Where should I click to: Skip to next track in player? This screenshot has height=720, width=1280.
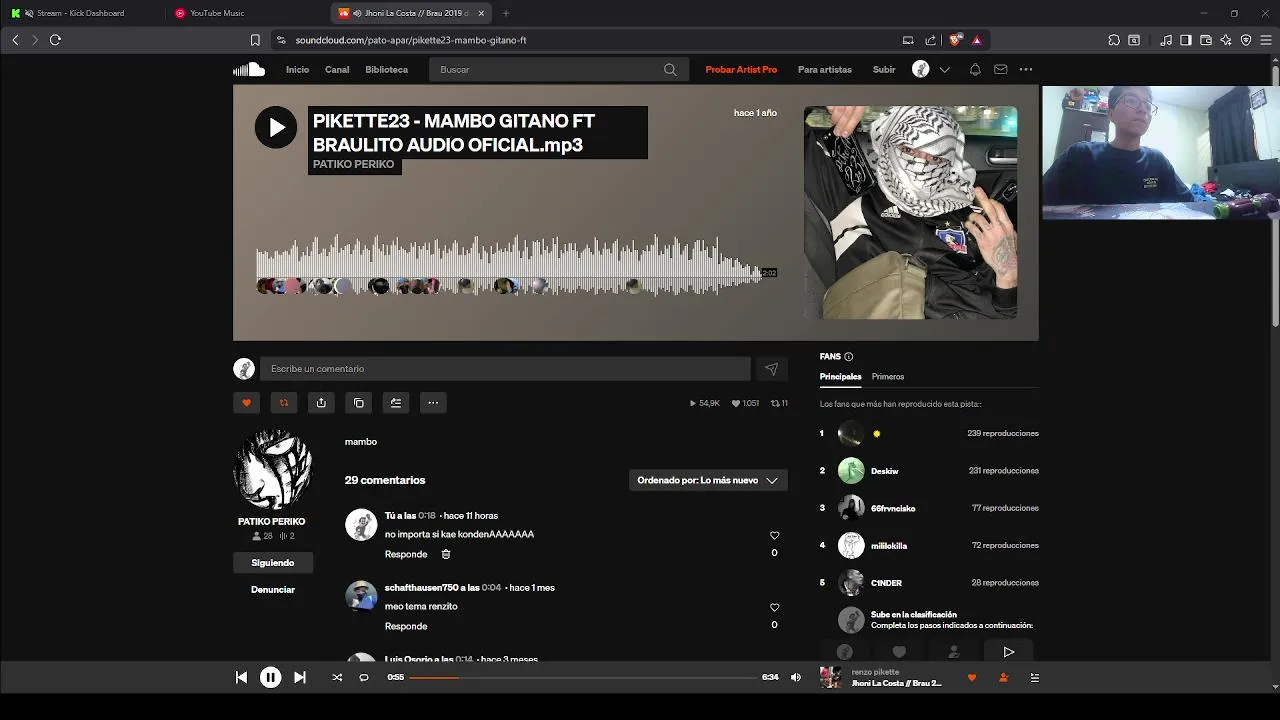click(299, 677)
